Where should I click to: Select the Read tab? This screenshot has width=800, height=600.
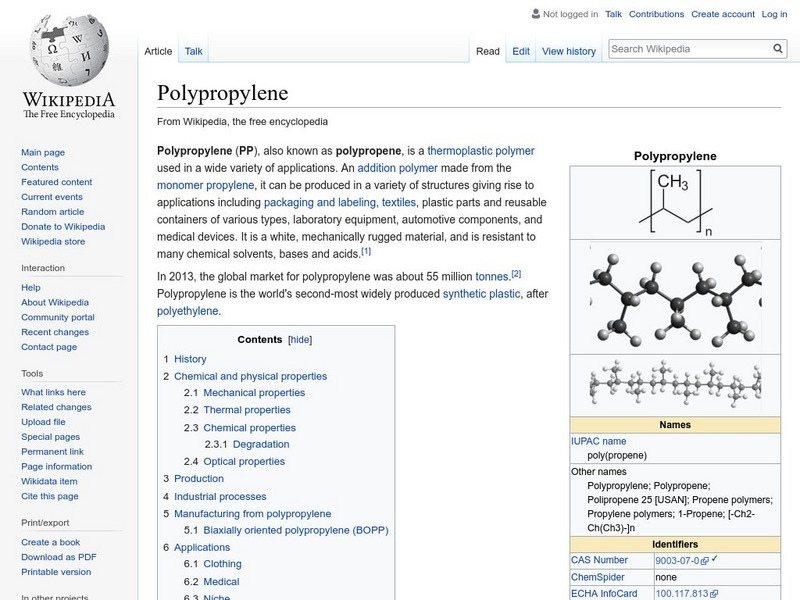pos(488,52)
